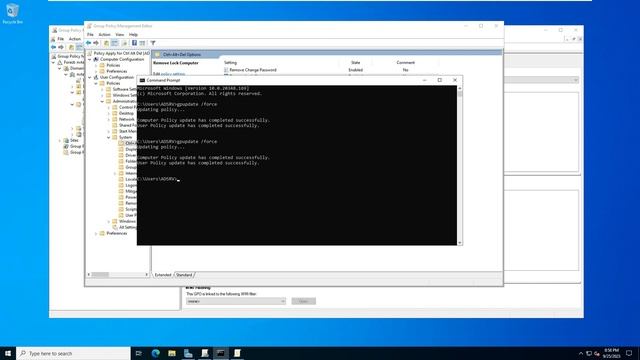The width and height of the screenshot is (640, 360).
Task: Open the notification center icon
Action: pos(629,353)
